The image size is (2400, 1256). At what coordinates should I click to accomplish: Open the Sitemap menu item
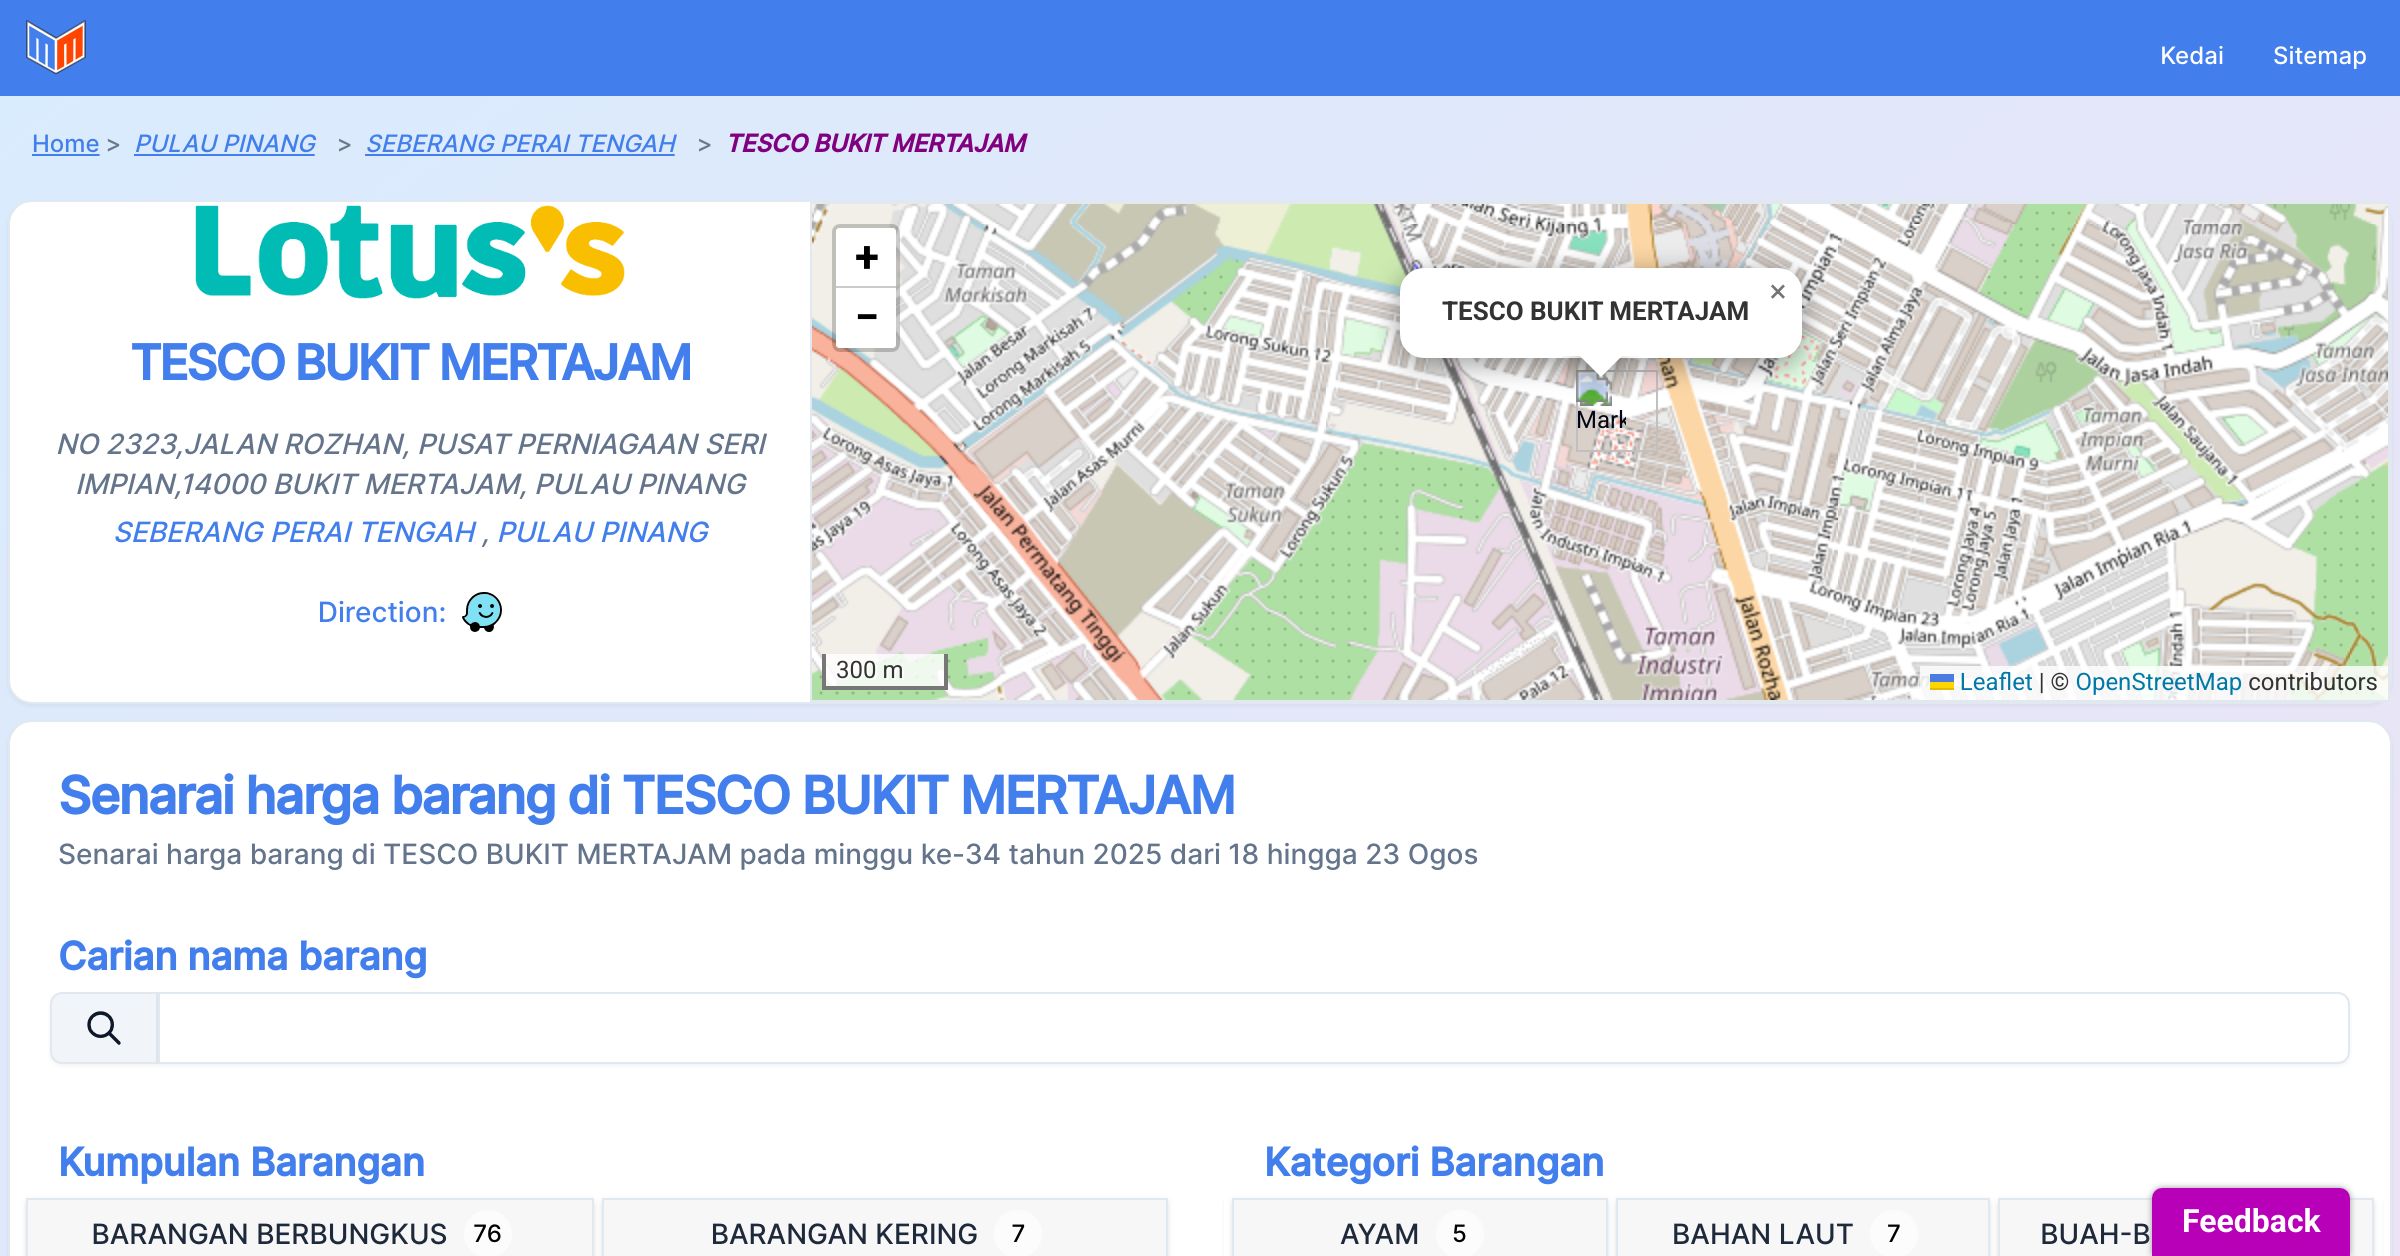2319,55
